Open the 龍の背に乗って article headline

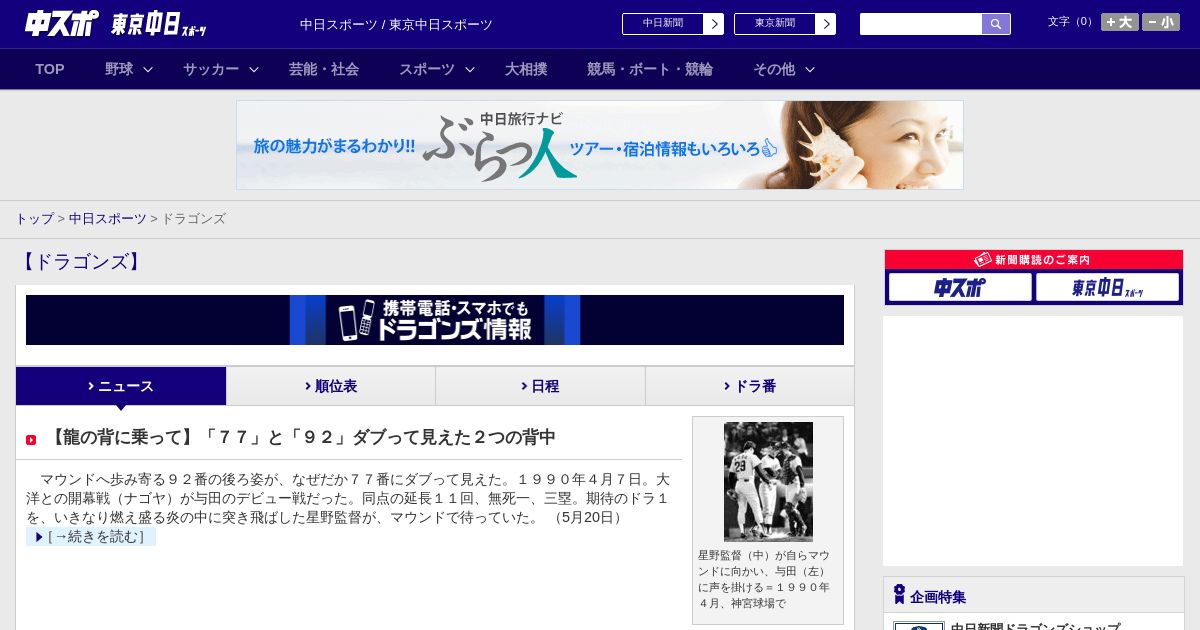coord(301,437)
